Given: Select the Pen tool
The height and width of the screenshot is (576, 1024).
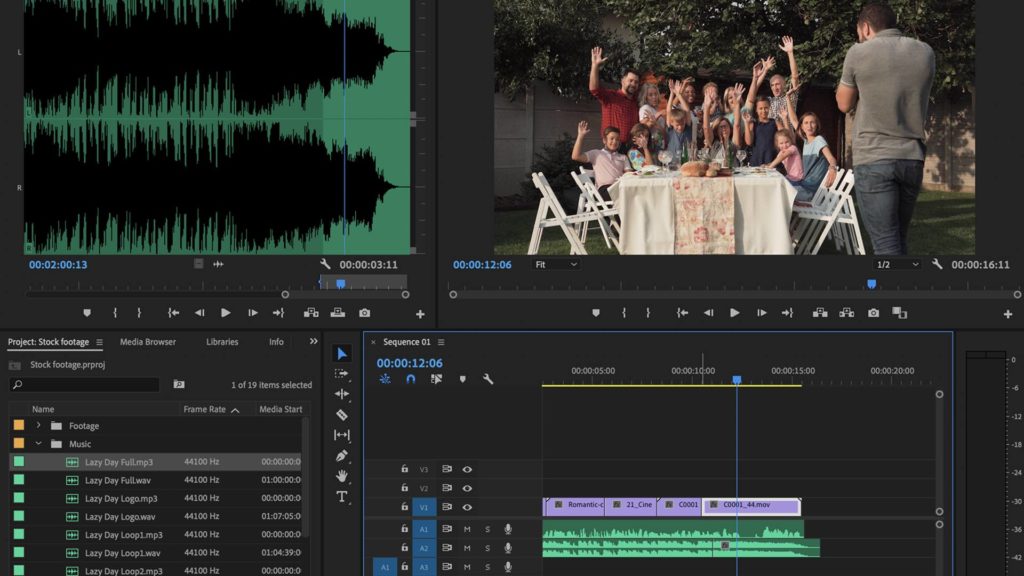Looking at the screenshot, I should click(342, 456).
